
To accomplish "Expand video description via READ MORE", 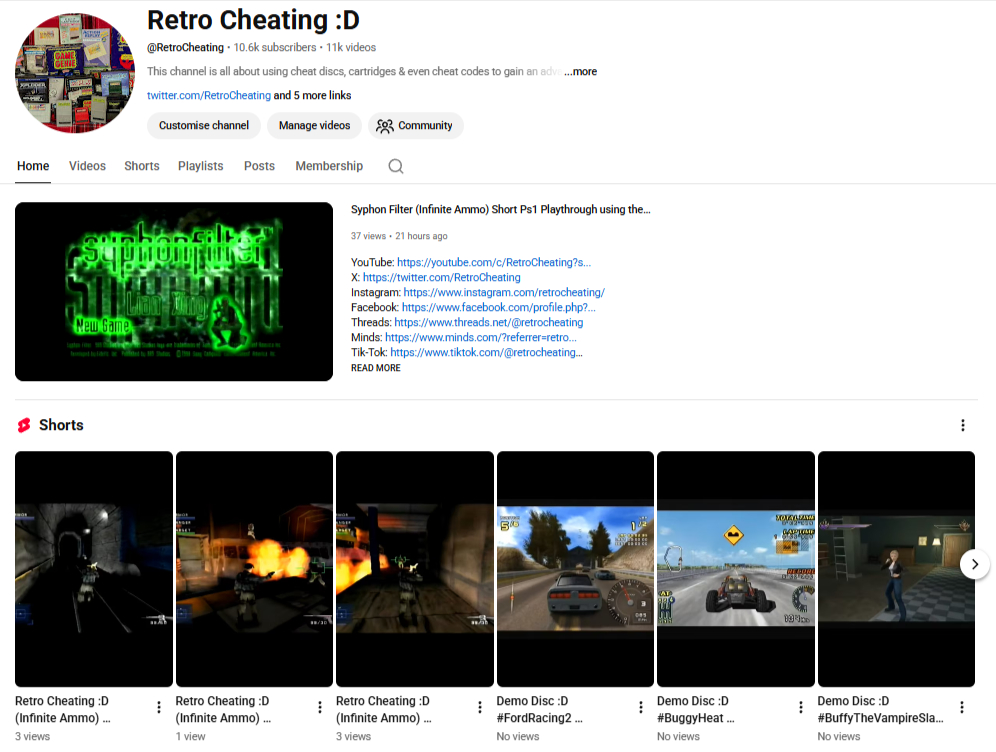I will tap(375, 368).
